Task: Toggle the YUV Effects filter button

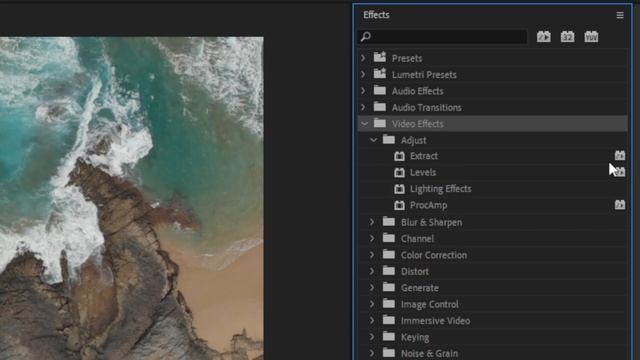Action: click(591, 37)
